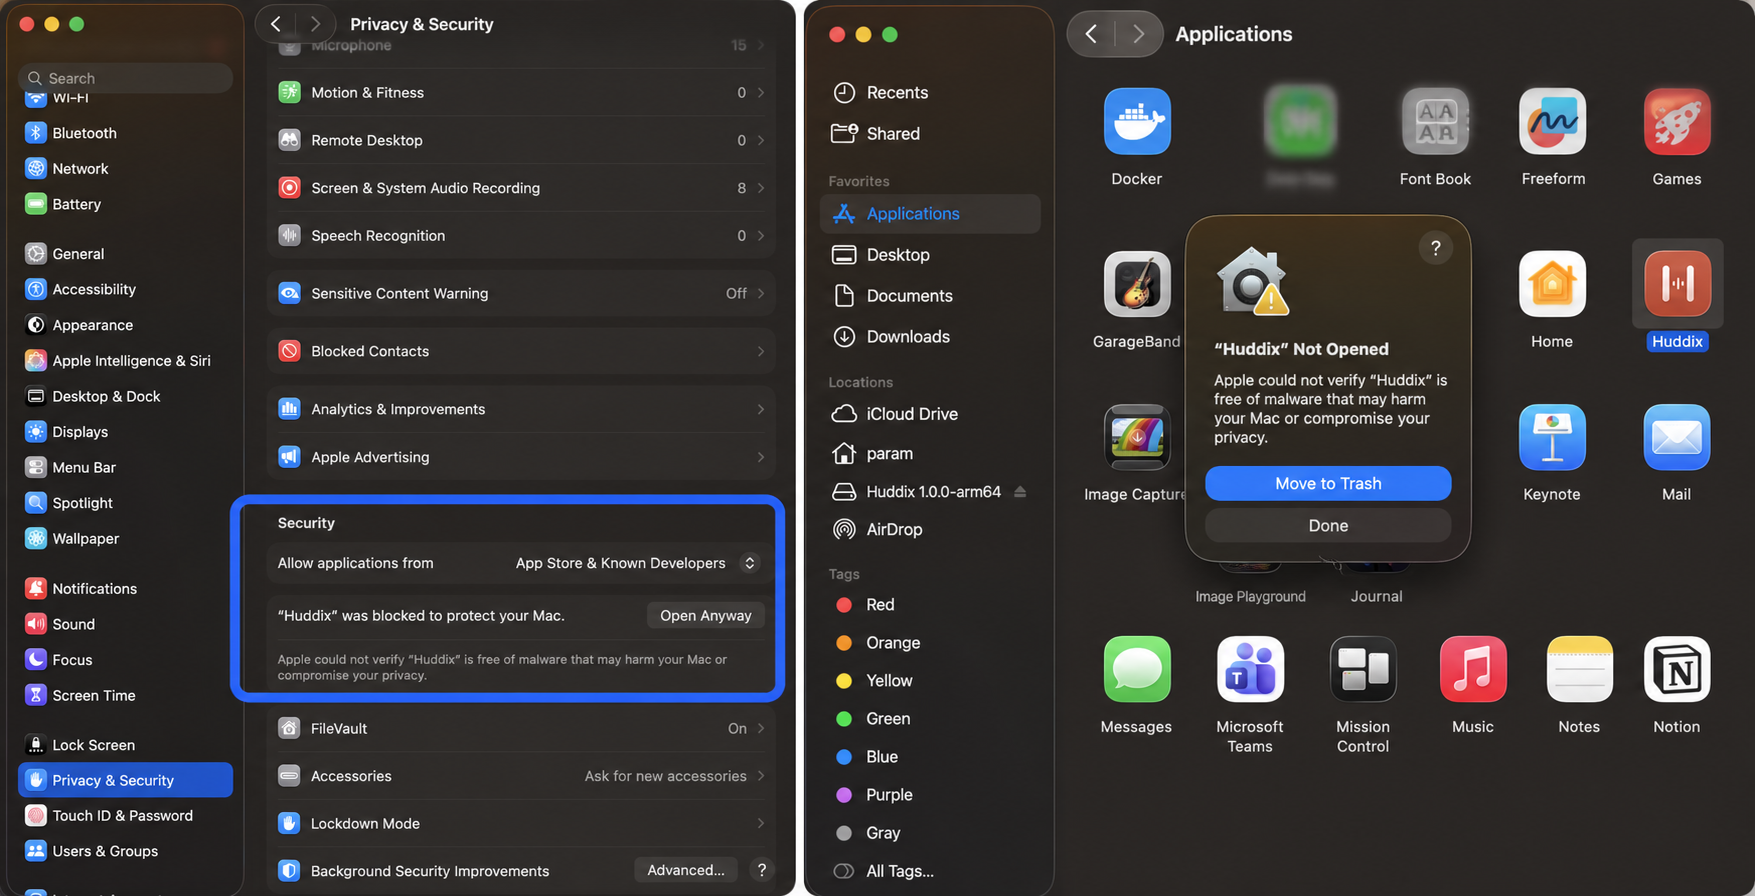Open the Image Capture app icon

click(x=1137, y=437)
